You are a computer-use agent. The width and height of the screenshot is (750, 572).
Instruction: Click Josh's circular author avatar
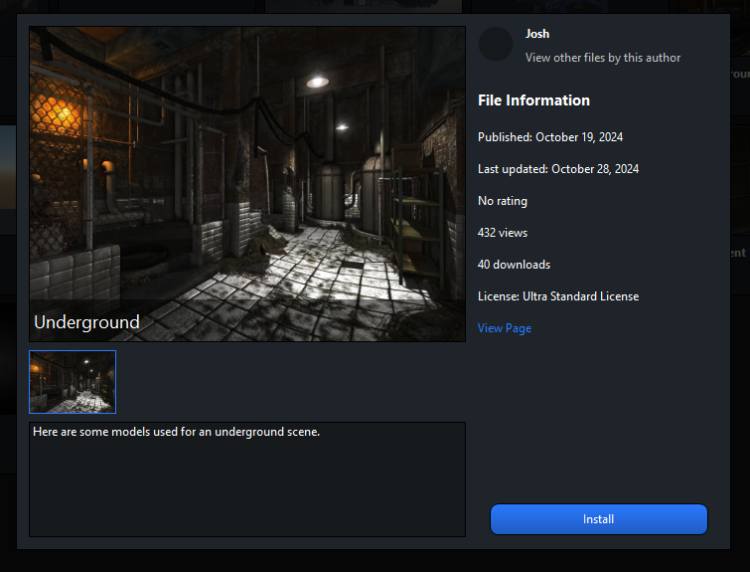click(x=496, y=44)
